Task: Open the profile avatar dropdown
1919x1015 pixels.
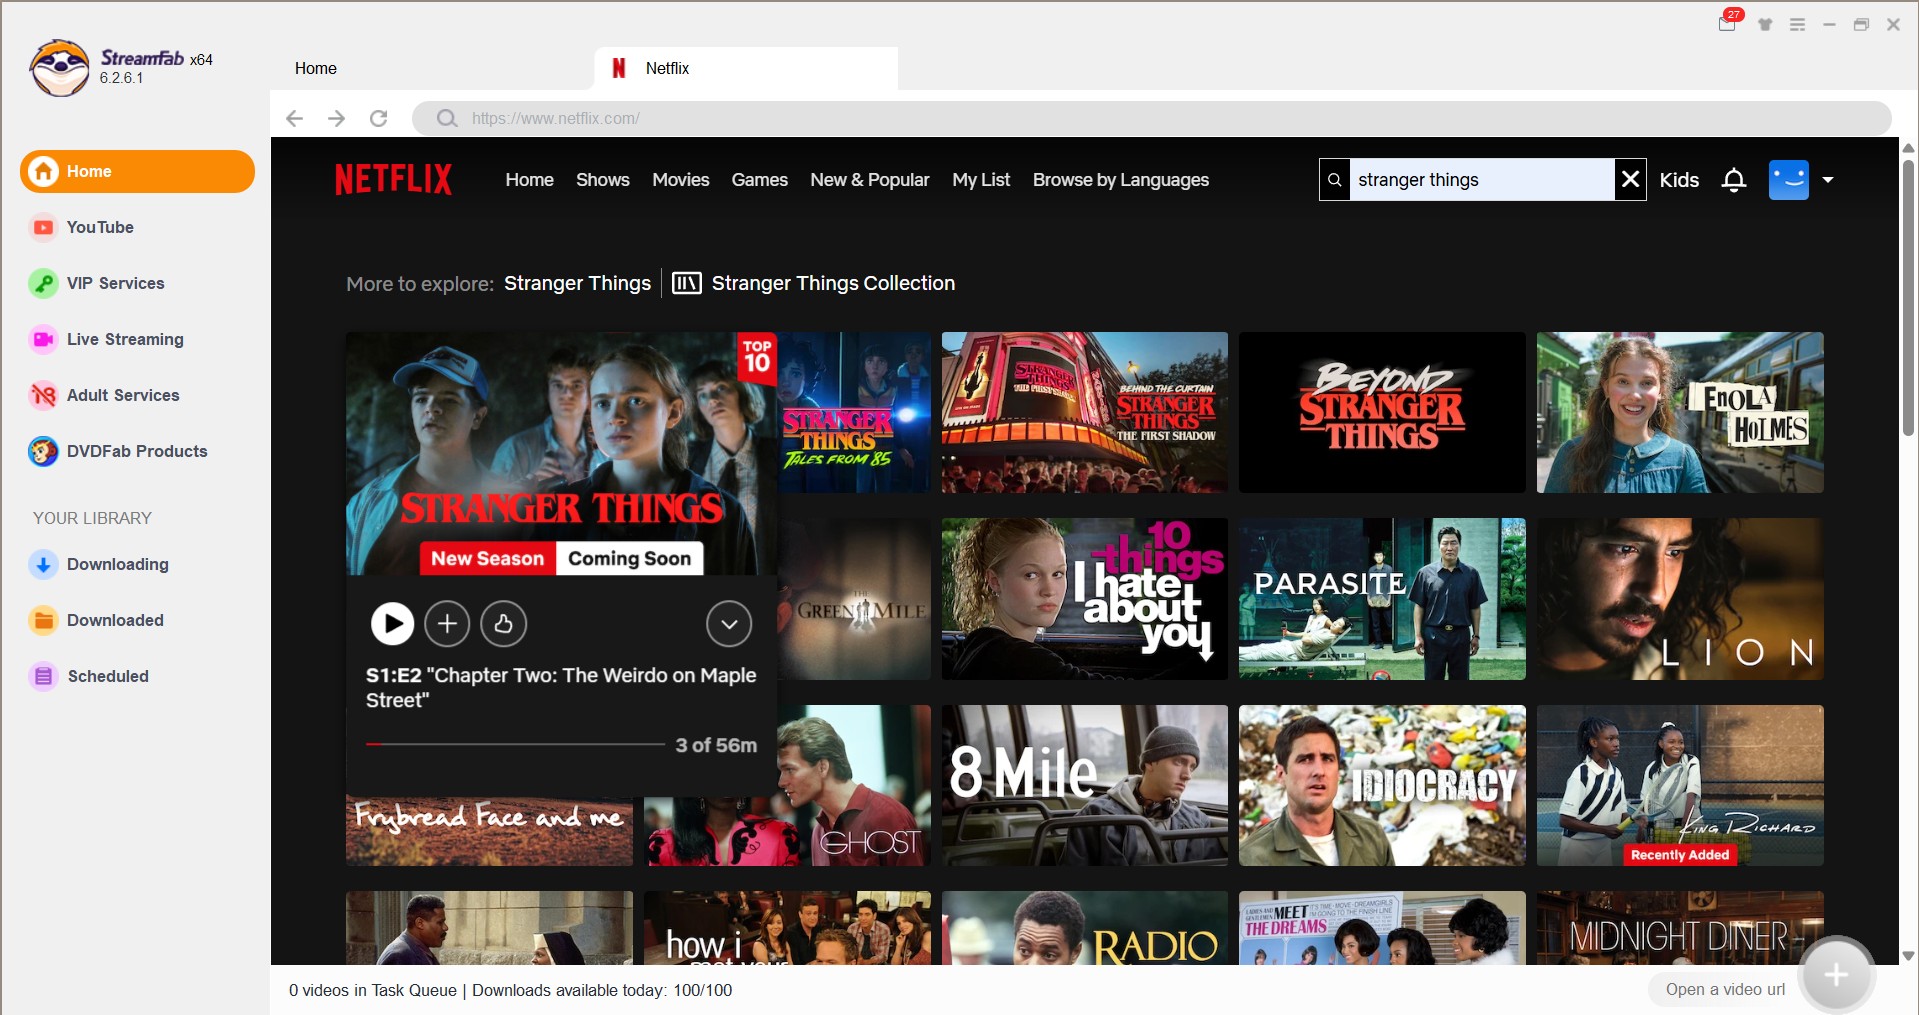Action: coord(1828,180)
